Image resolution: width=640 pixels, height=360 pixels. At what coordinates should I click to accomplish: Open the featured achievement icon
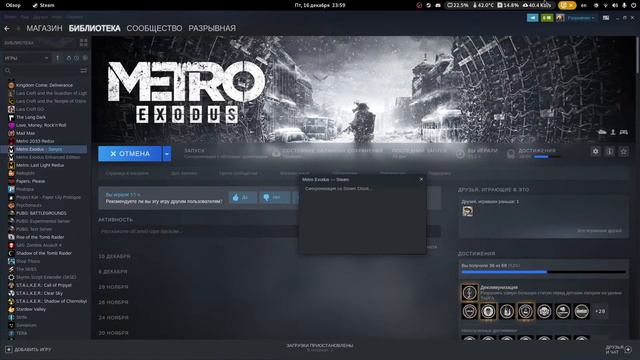[469, 292]
